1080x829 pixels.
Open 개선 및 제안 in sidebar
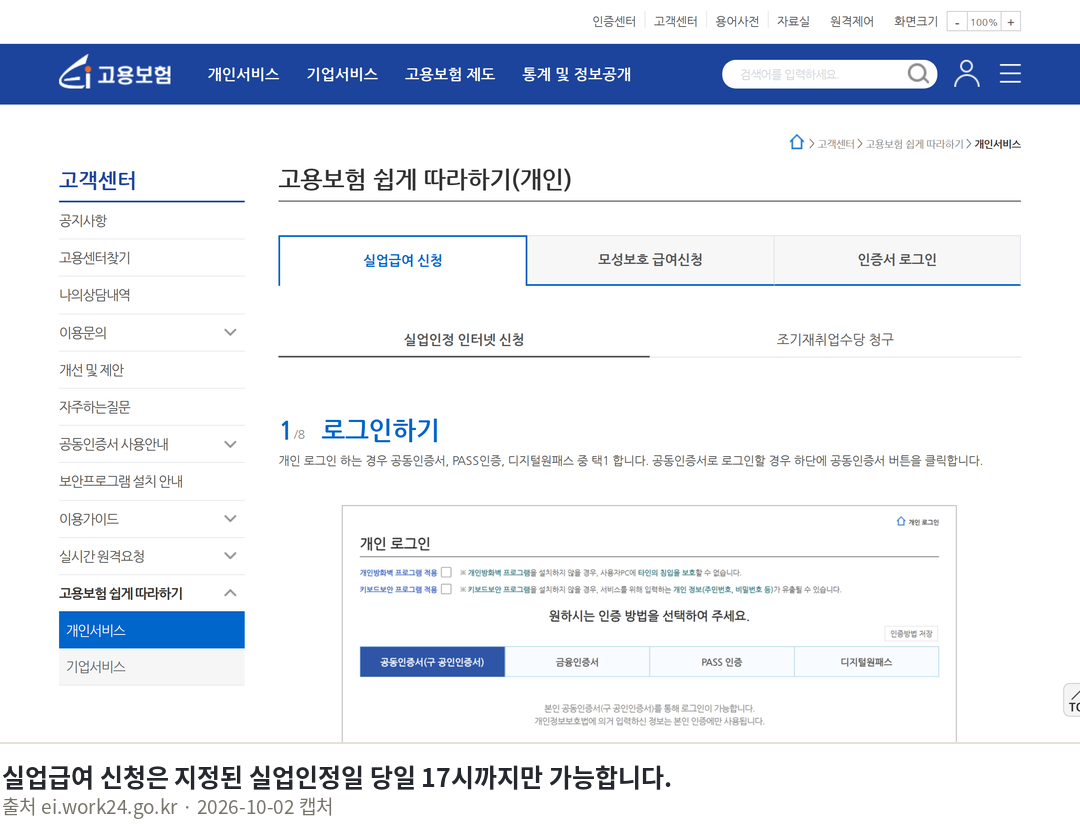152,370
